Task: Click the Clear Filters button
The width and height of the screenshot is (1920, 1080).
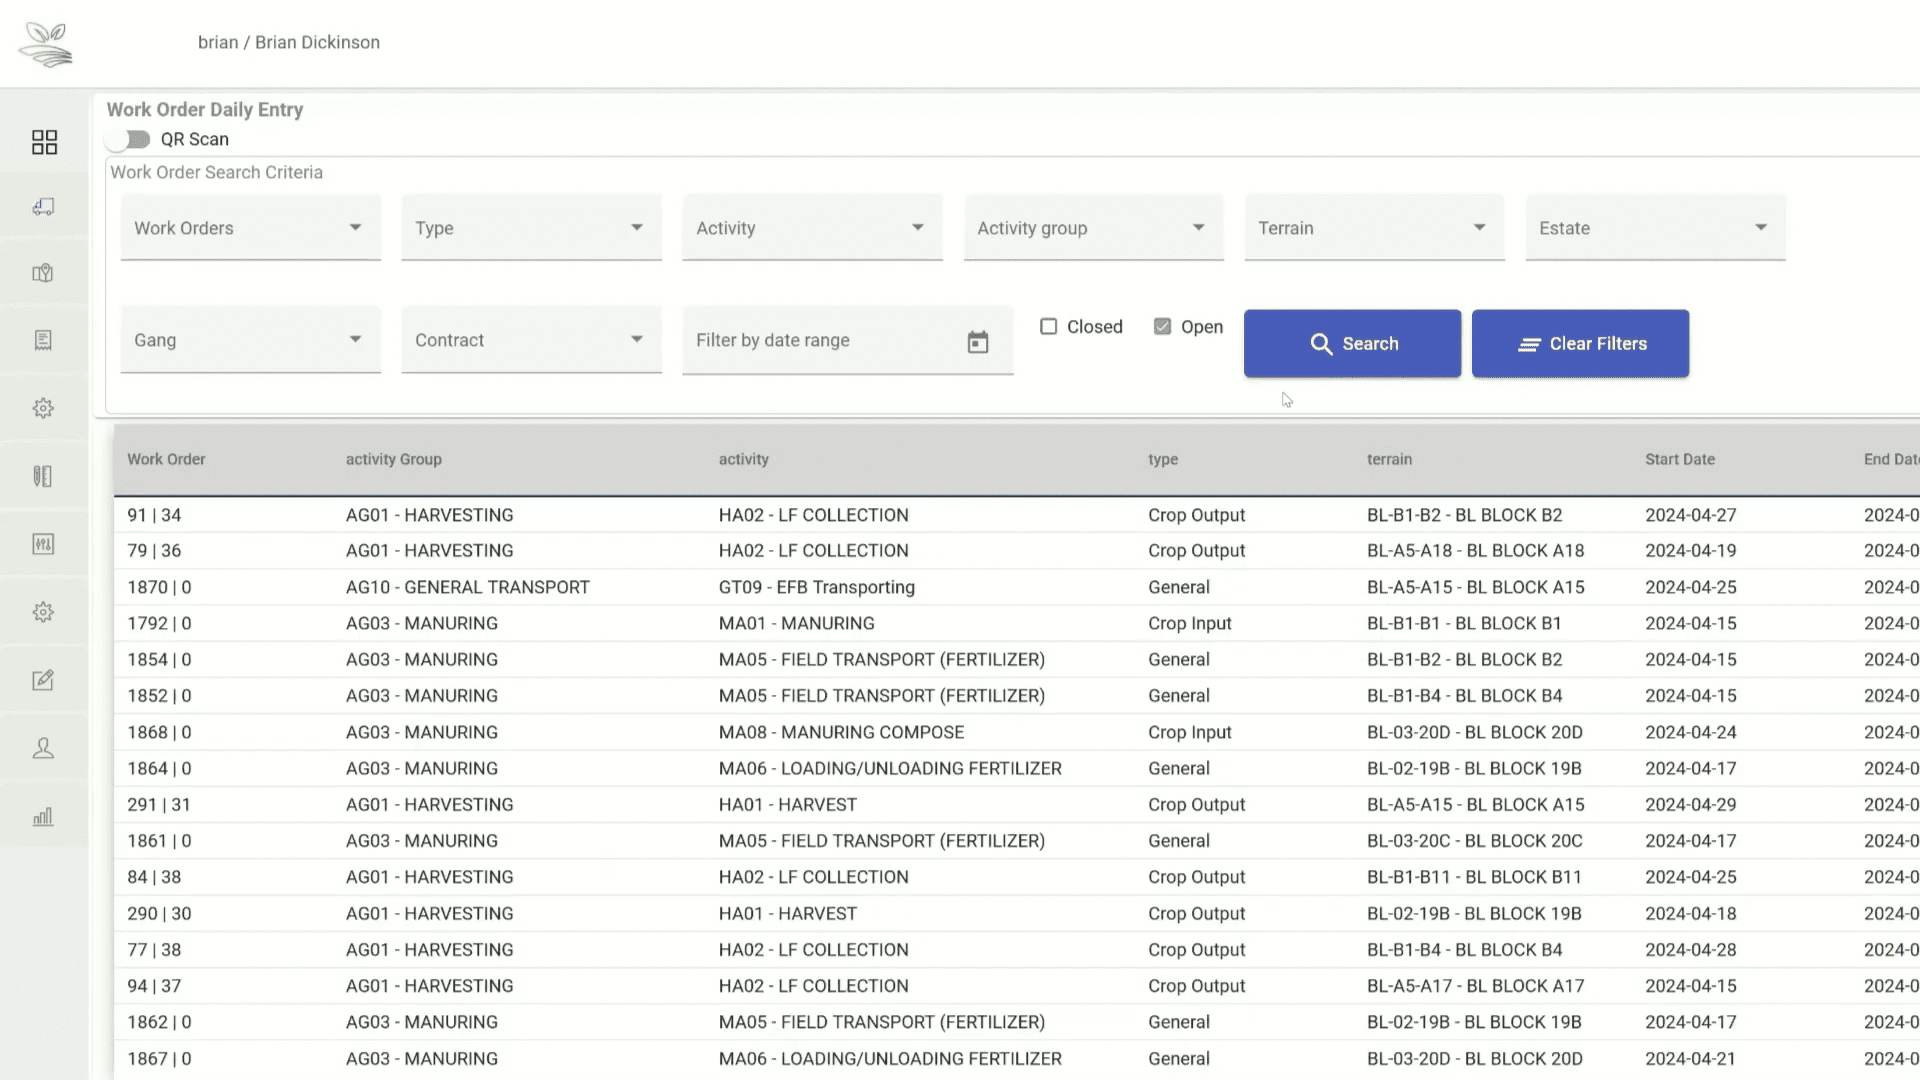Action: (x=1580, y=343)
